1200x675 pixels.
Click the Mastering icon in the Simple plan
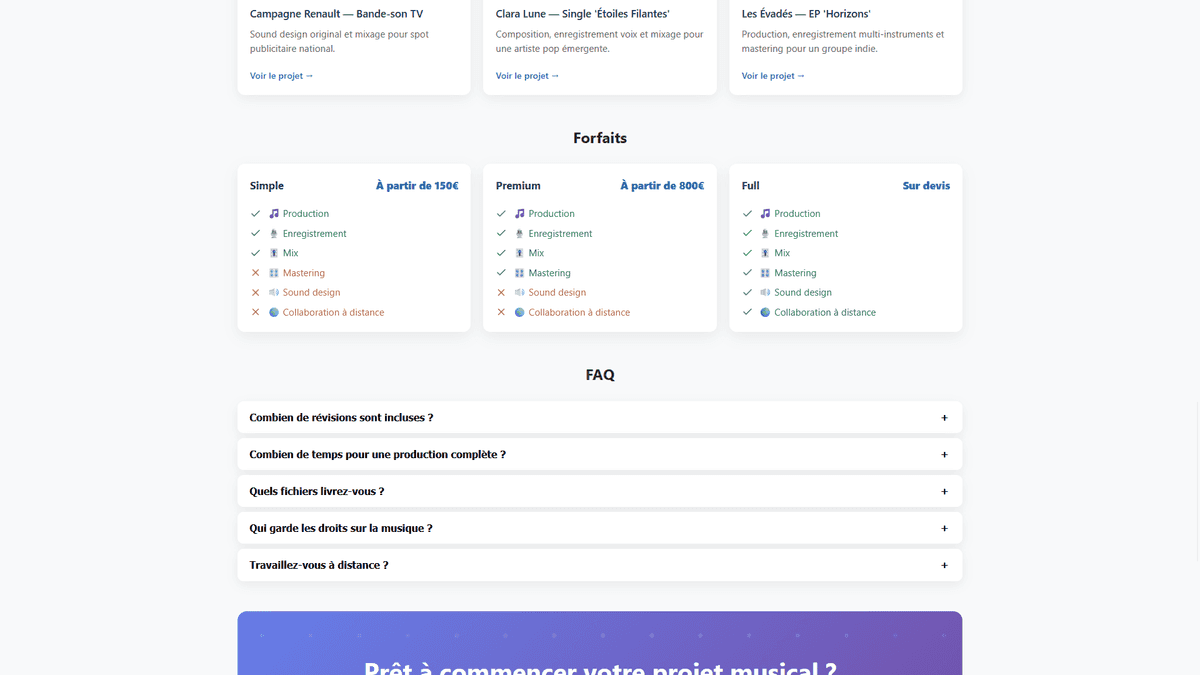pyautogui.click(x=274, y=273)
